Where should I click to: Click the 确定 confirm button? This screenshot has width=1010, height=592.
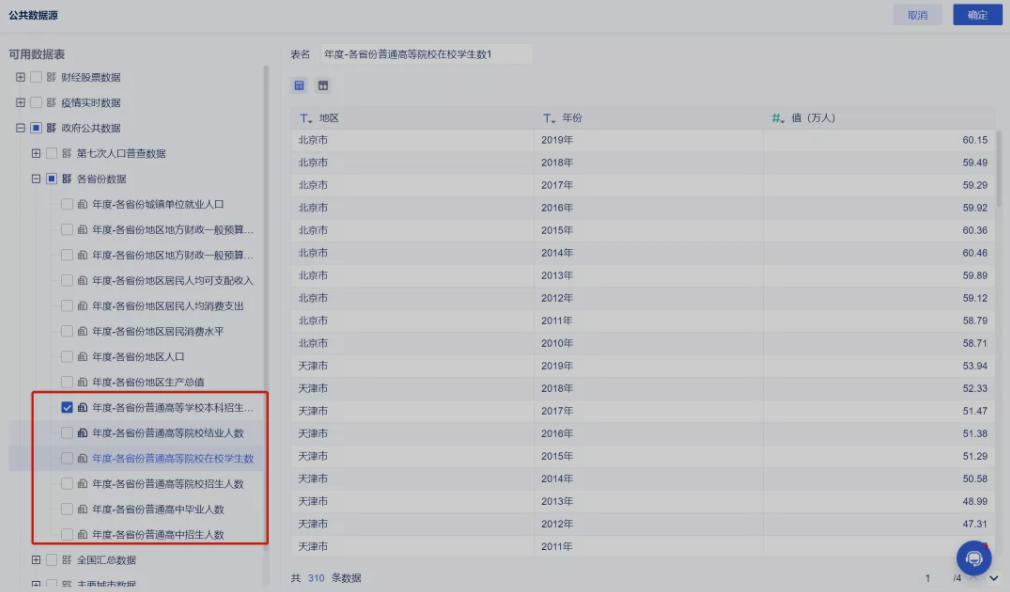(977, 15)
